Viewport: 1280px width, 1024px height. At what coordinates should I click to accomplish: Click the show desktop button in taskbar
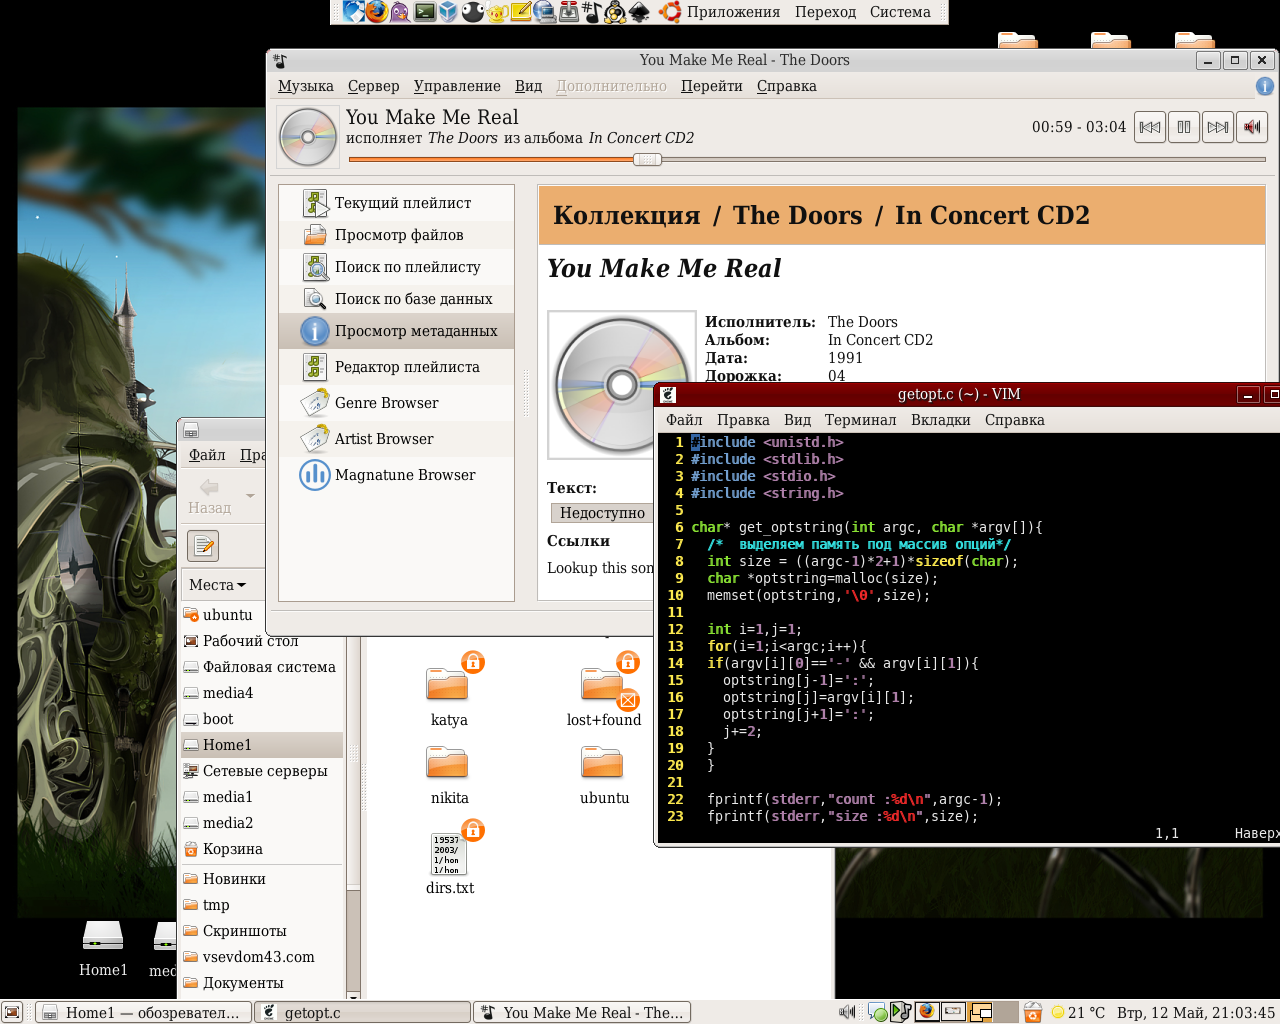(12, 1012)
